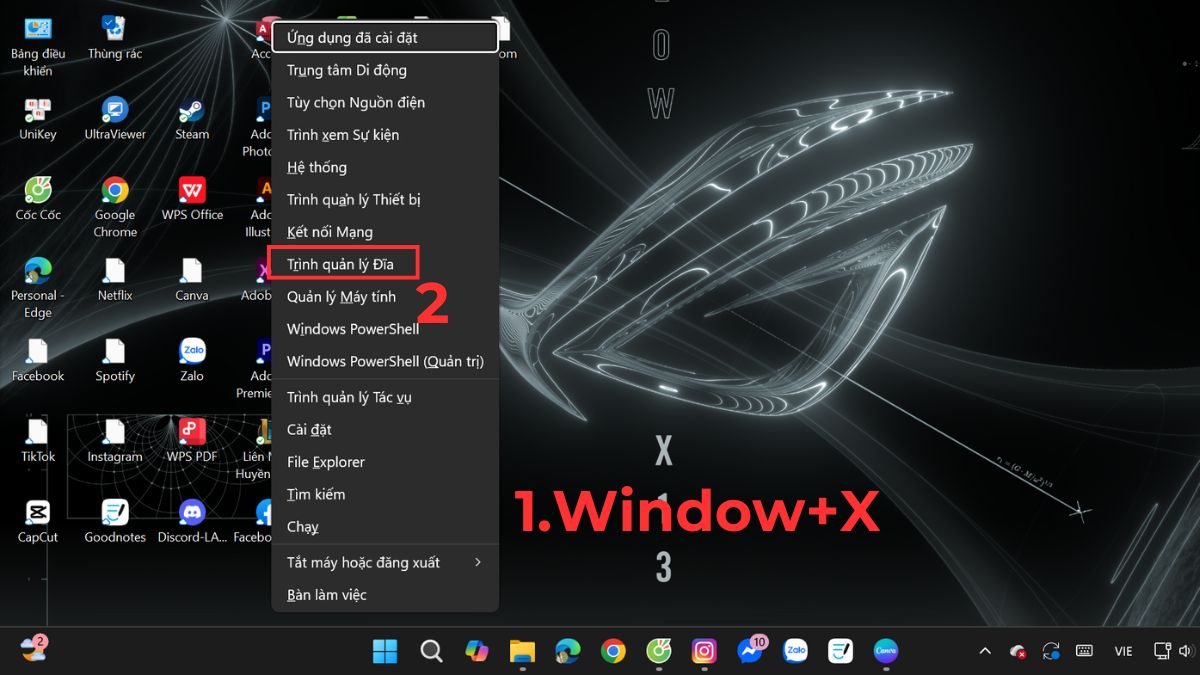Open Trình quản lý Tác vụ
Screen dimensions: 1200x675
pos(386,397)
